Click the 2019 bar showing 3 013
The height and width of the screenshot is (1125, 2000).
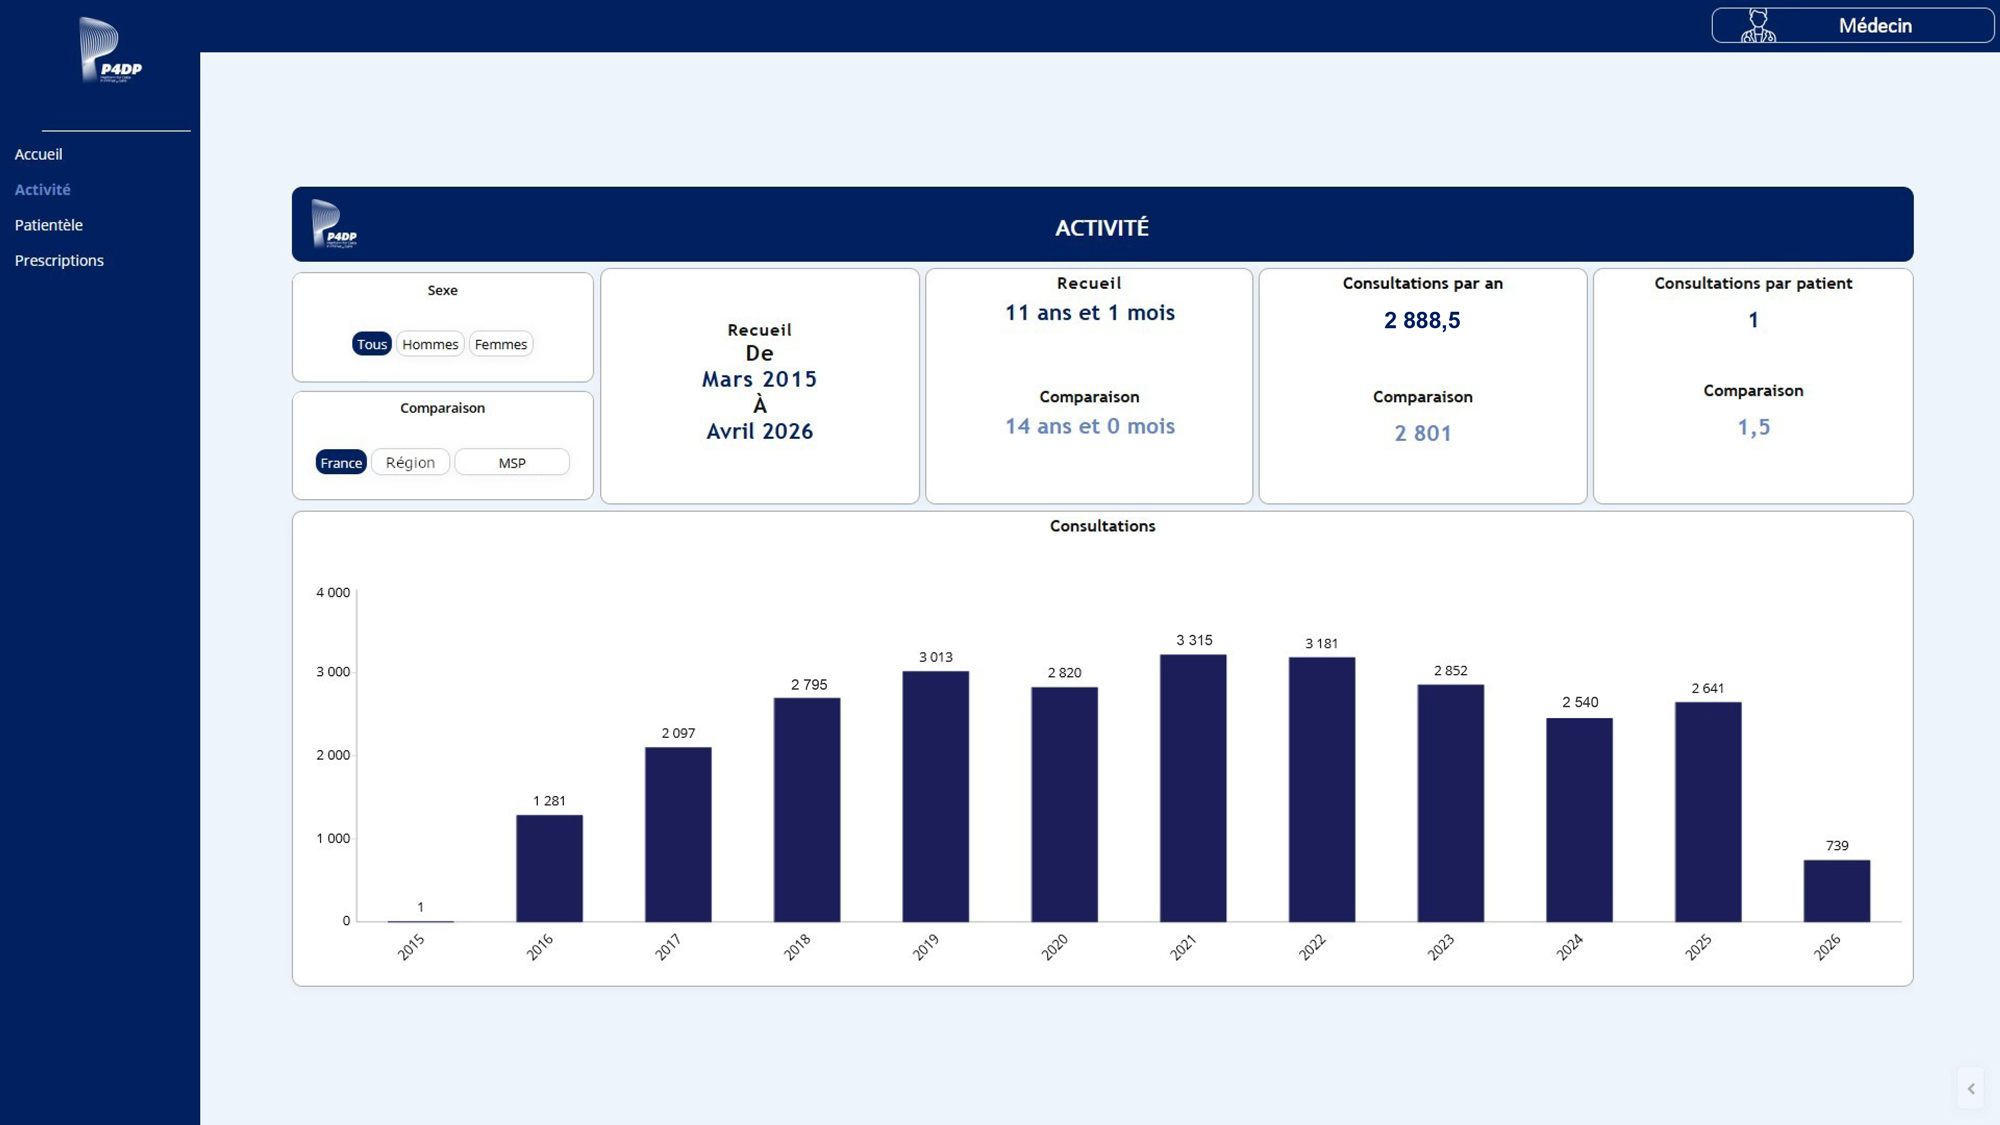click(935, 796)
